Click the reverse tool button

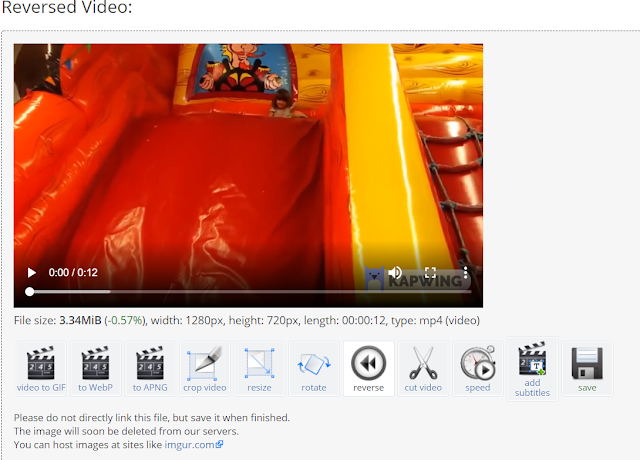(369, 369)
